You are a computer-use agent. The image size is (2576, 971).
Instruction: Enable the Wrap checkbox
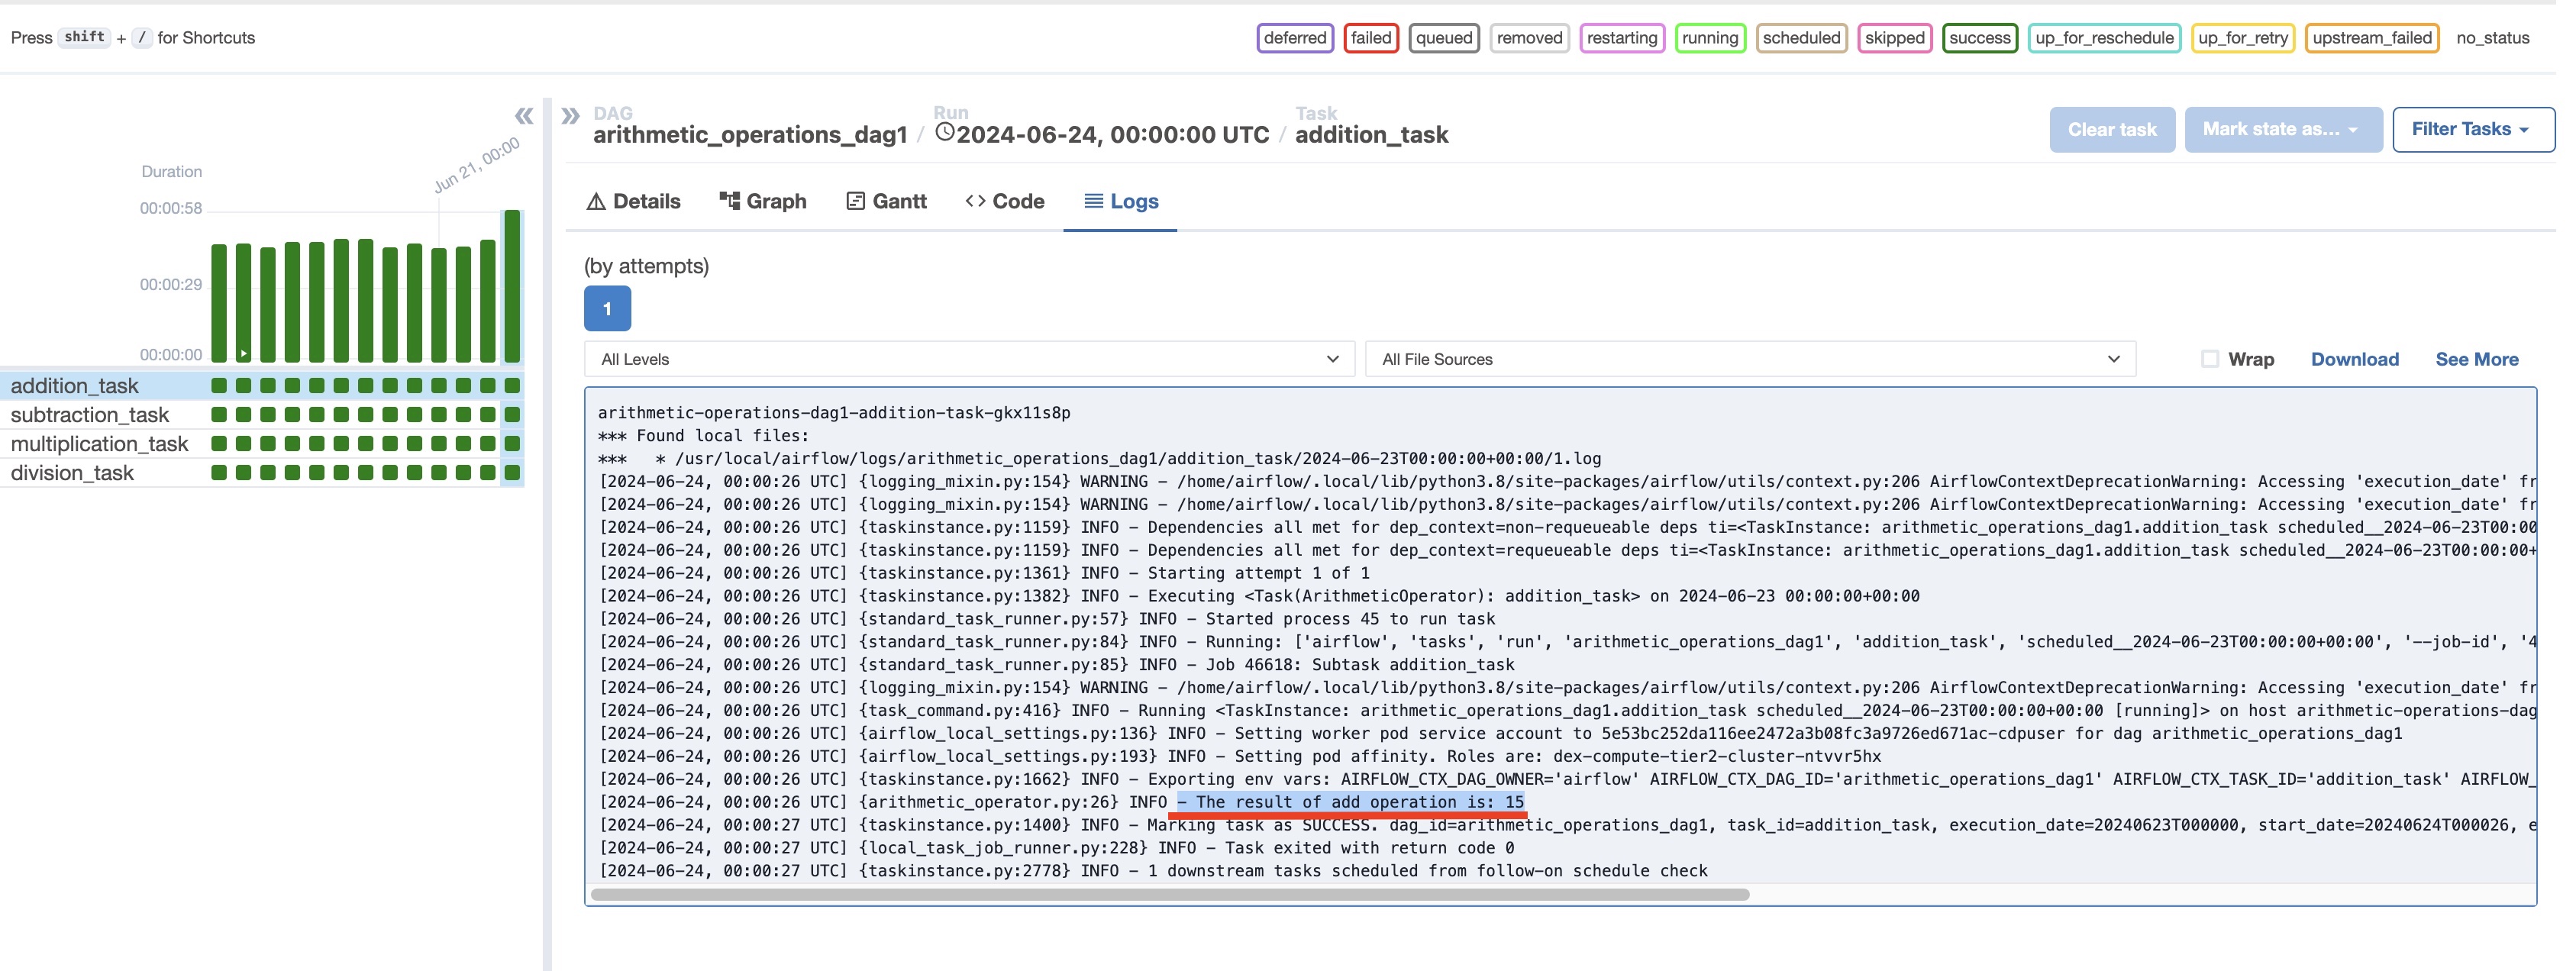coord(2210,359)
